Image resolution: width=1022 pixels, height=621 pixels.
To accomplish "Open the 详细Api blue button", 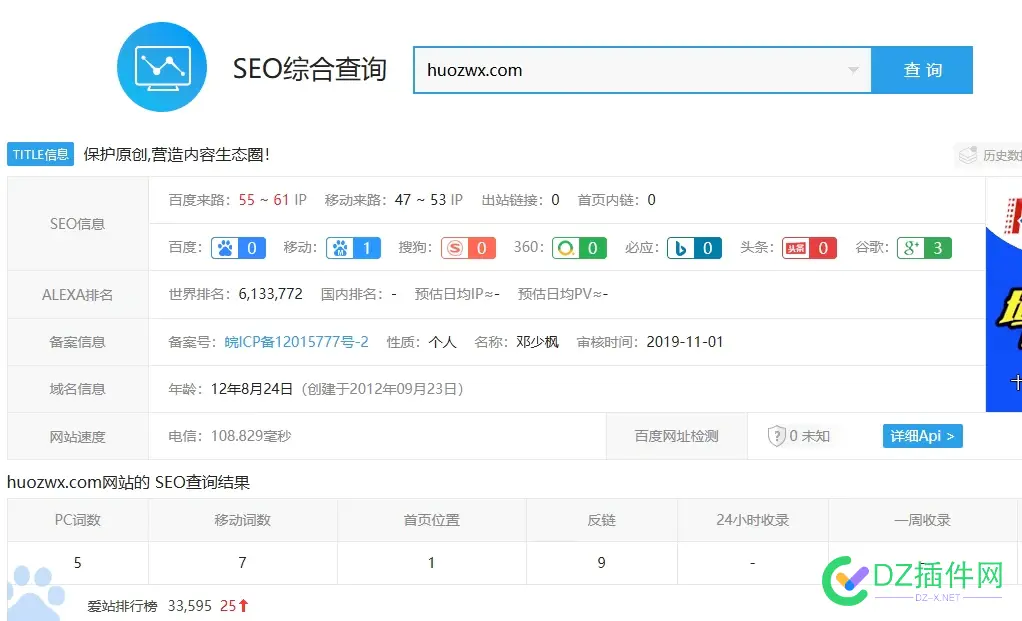I will (x=921, y=436).
